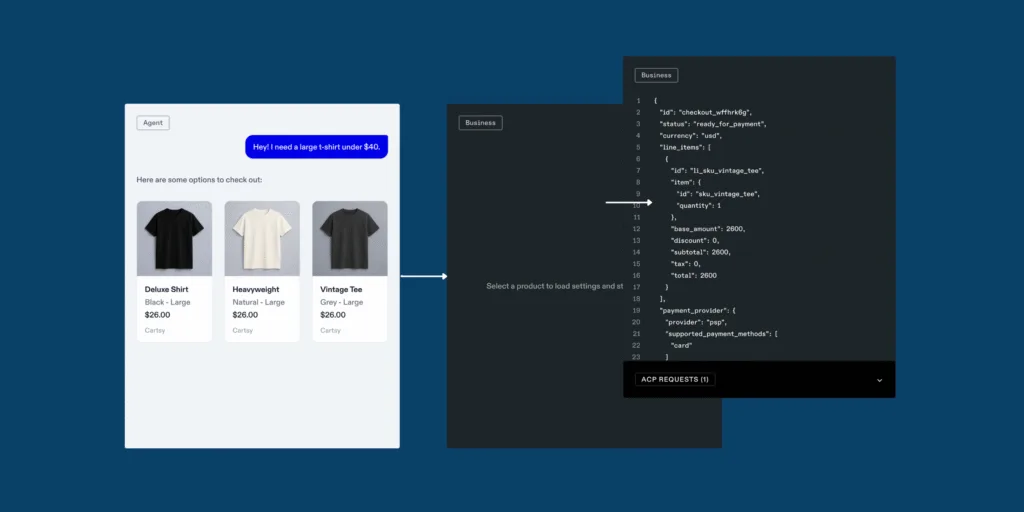Select the cream Heavyweight t-shirt image
Screen dimensions: 1024x512
(262, 238)
